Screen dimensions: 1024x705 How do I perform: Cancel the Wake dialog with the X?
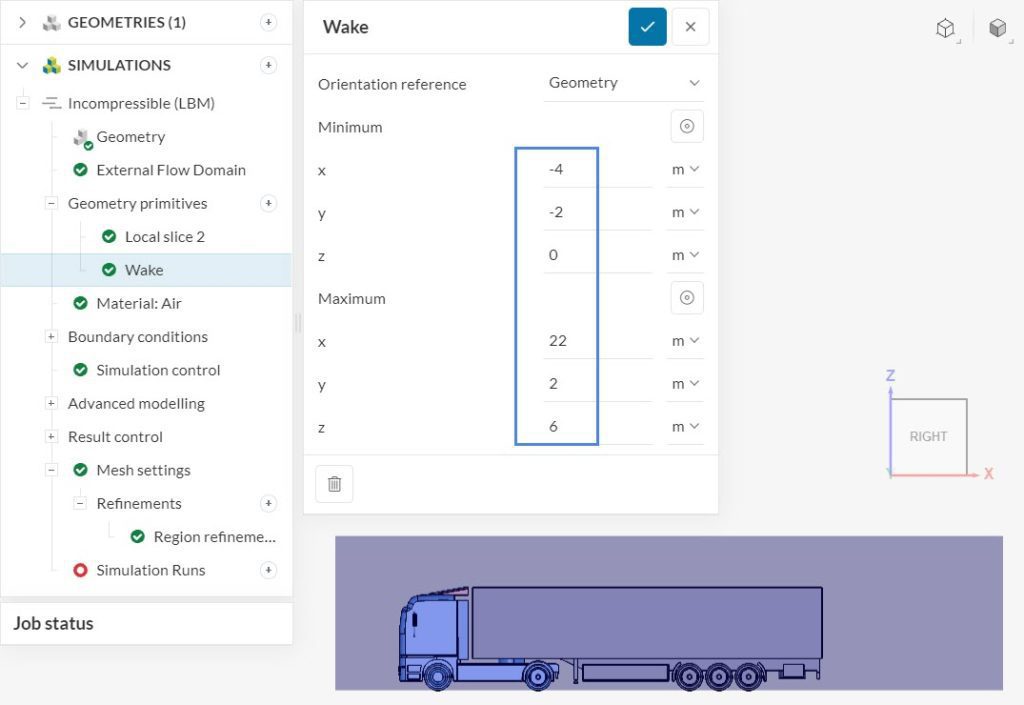690,27
